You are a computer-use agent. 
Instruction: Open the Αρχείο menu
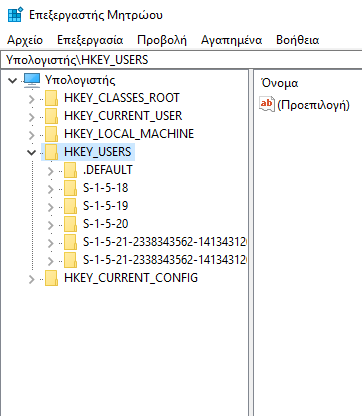(x=25, y=40)
